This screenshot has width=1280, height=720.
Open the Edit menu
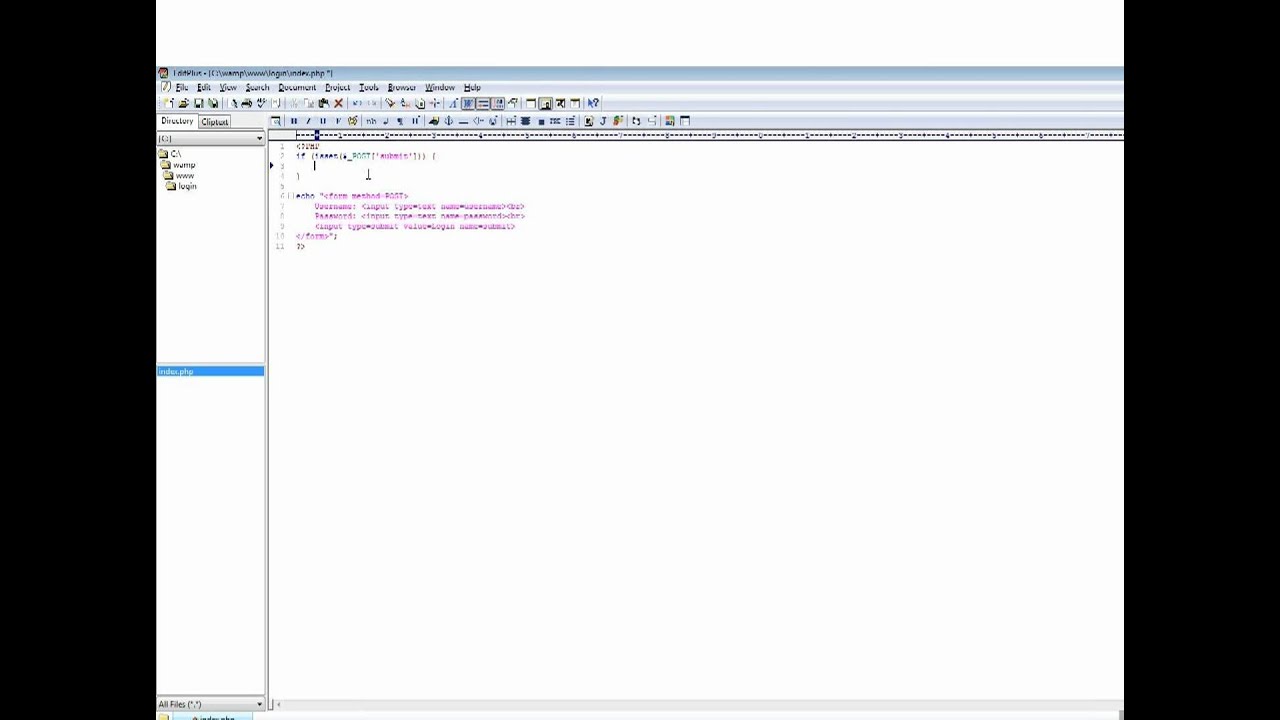[204, 87]
